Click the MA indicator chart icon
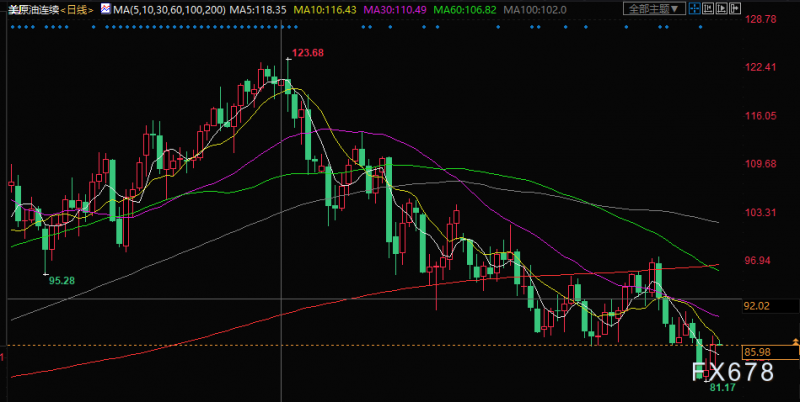Viewport: 800px width, 402px height. tap(105, 9)
